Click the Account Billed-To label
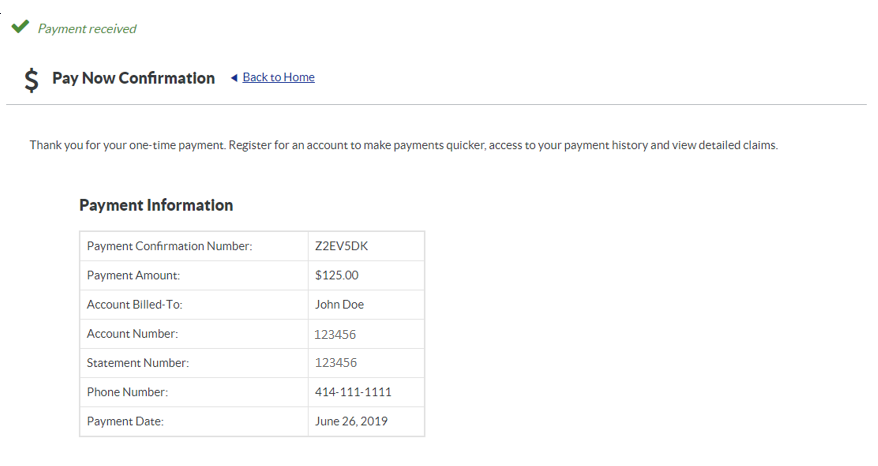 [135, 304]
